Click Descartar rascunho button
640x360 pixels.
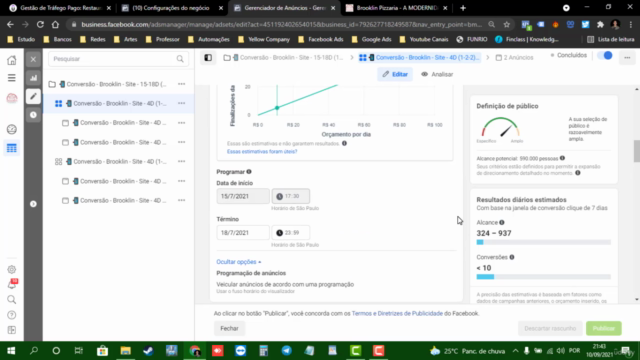click(x=550, y=328)
